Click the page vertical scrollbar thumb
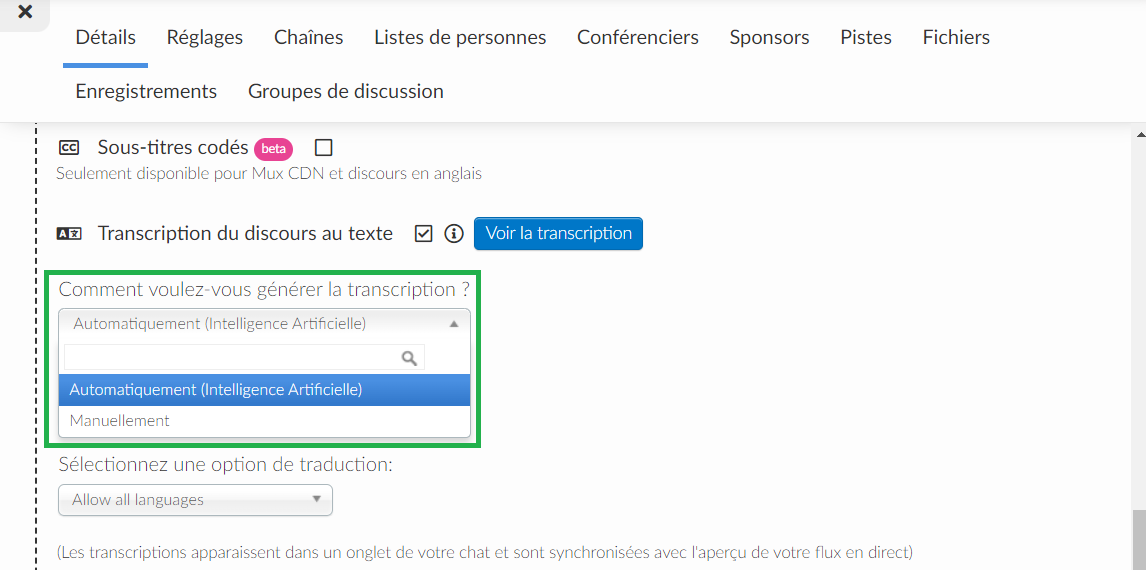The width and height of the screenshot is (1146, 570). coord(1139,539)
